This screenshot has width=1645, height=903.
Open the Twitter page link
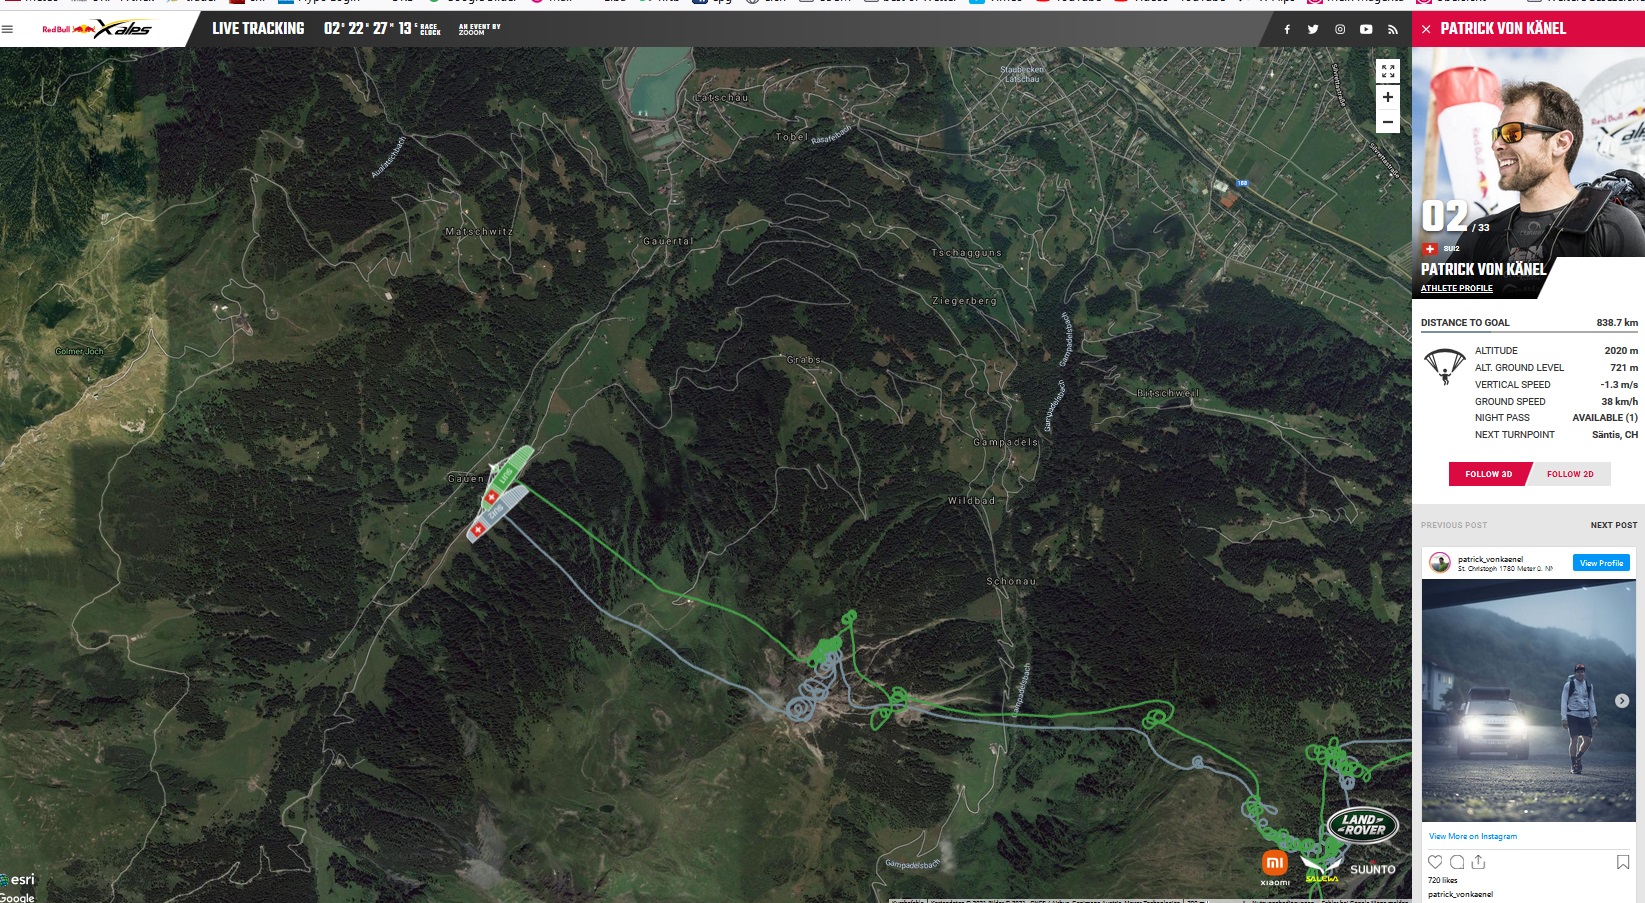tap(1313, 29)
